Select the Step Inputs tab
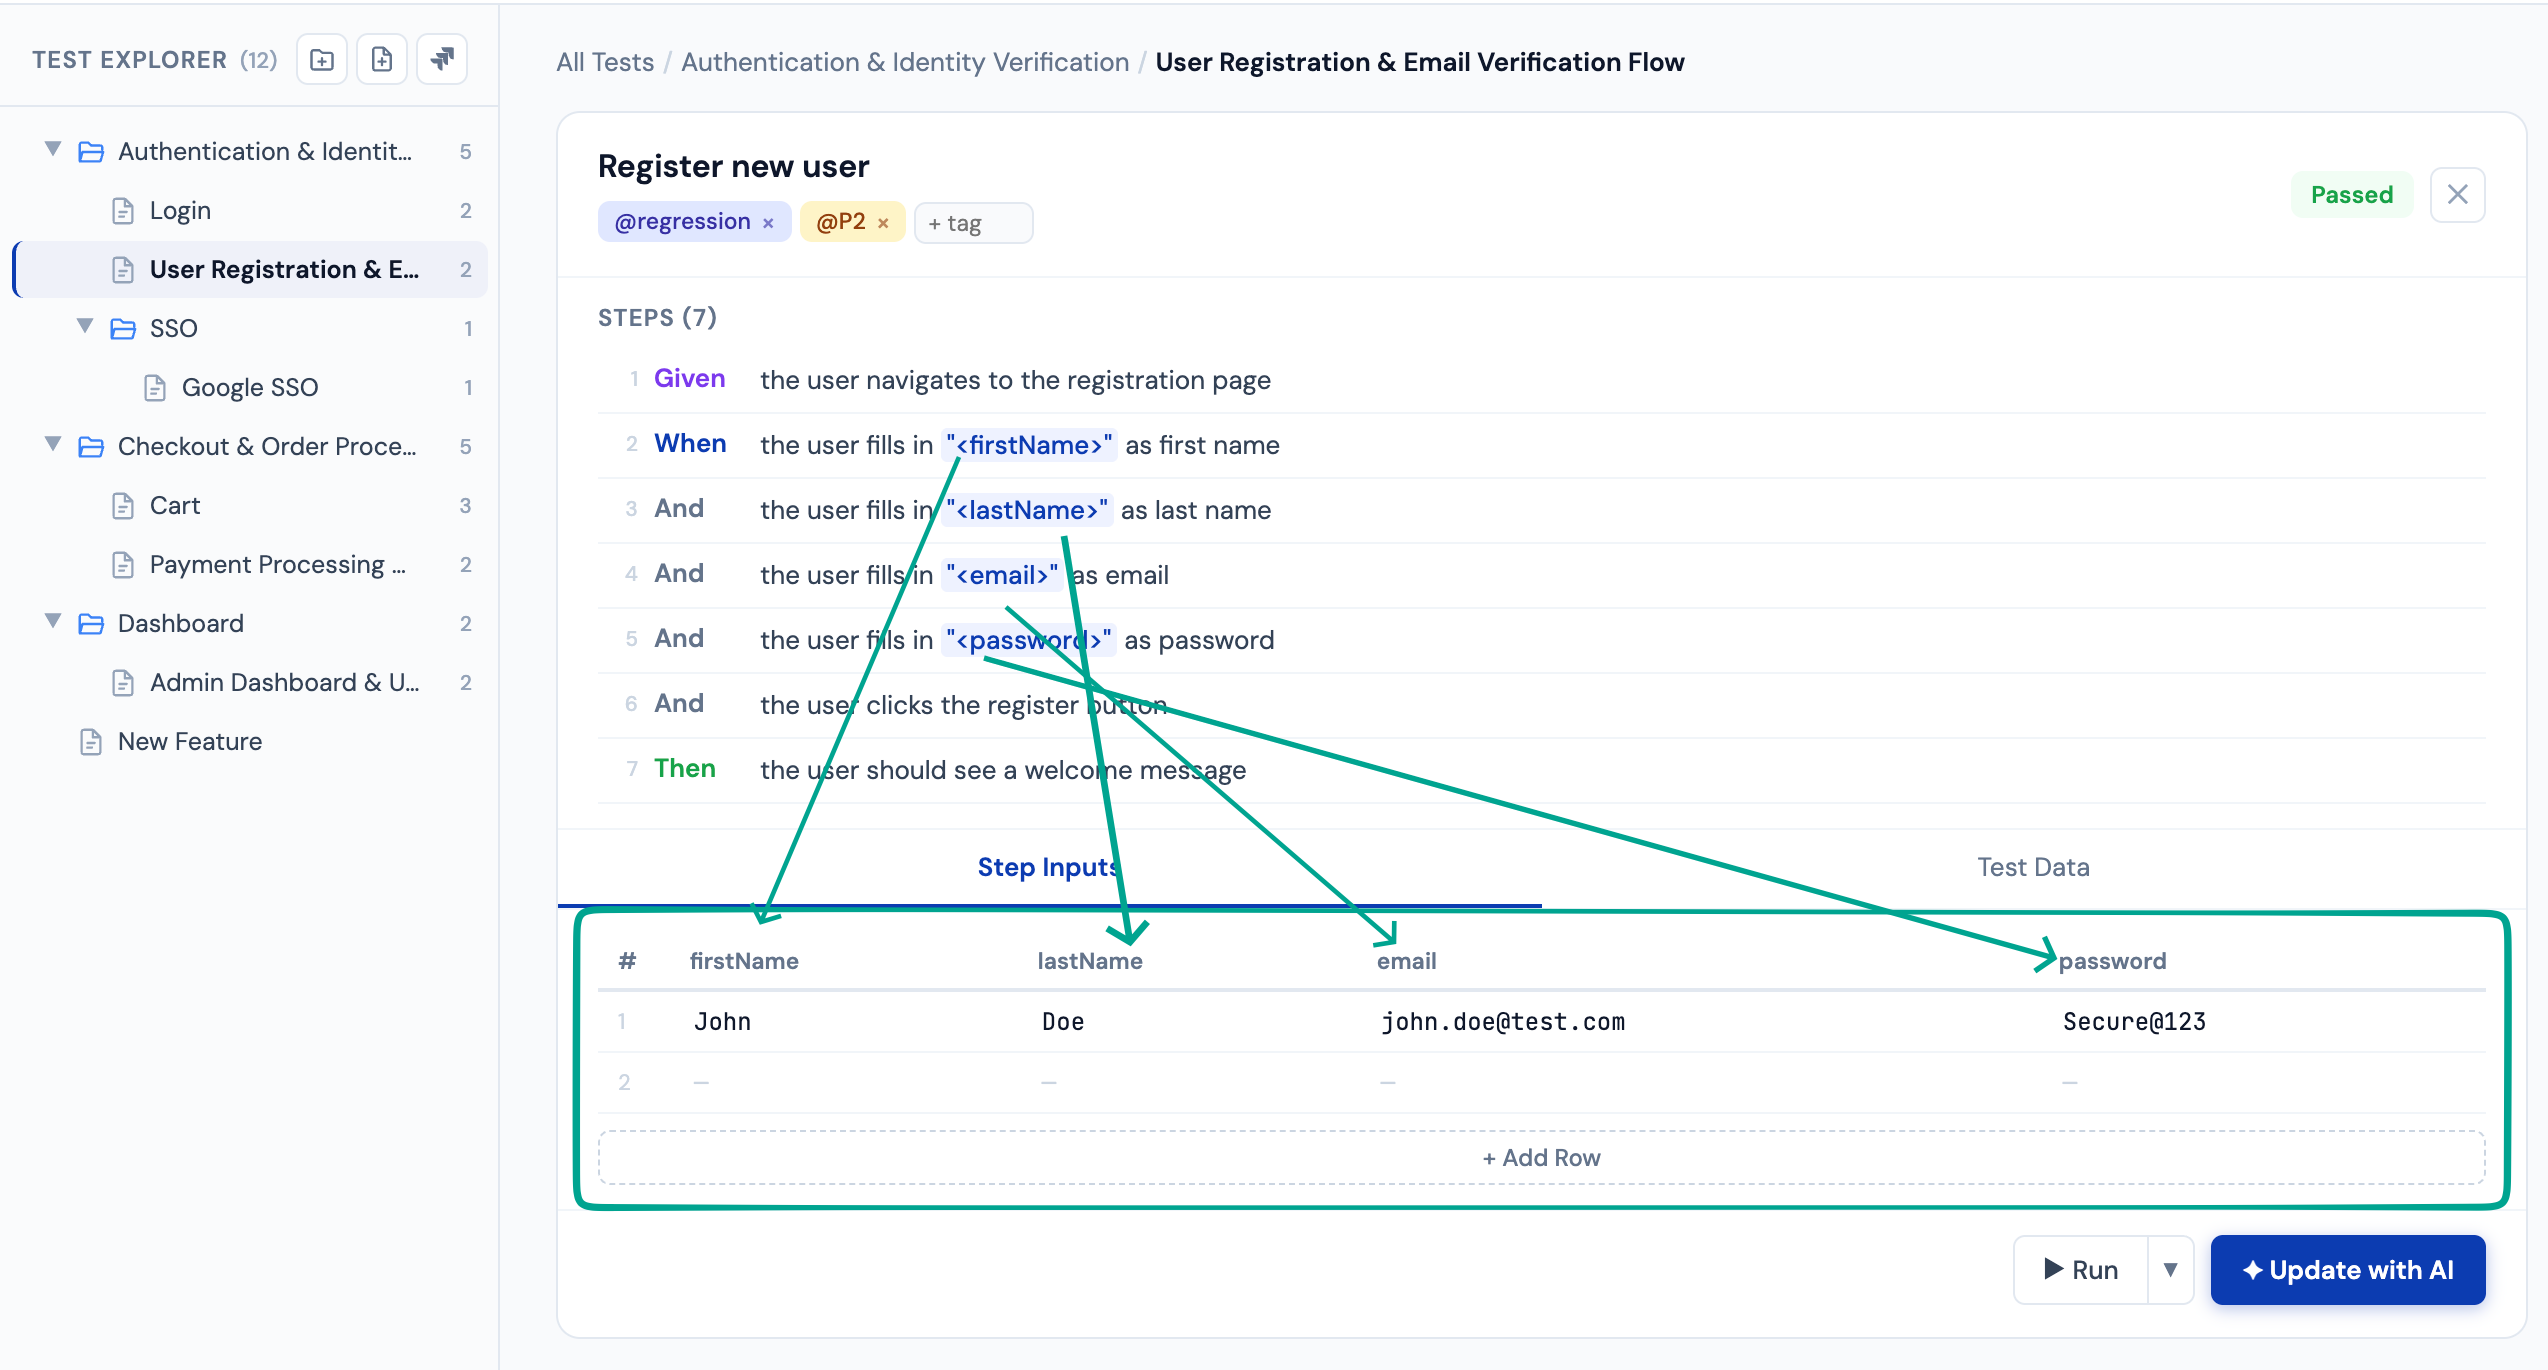This screenshot has width=2548, height=1370. [1047, 867]
